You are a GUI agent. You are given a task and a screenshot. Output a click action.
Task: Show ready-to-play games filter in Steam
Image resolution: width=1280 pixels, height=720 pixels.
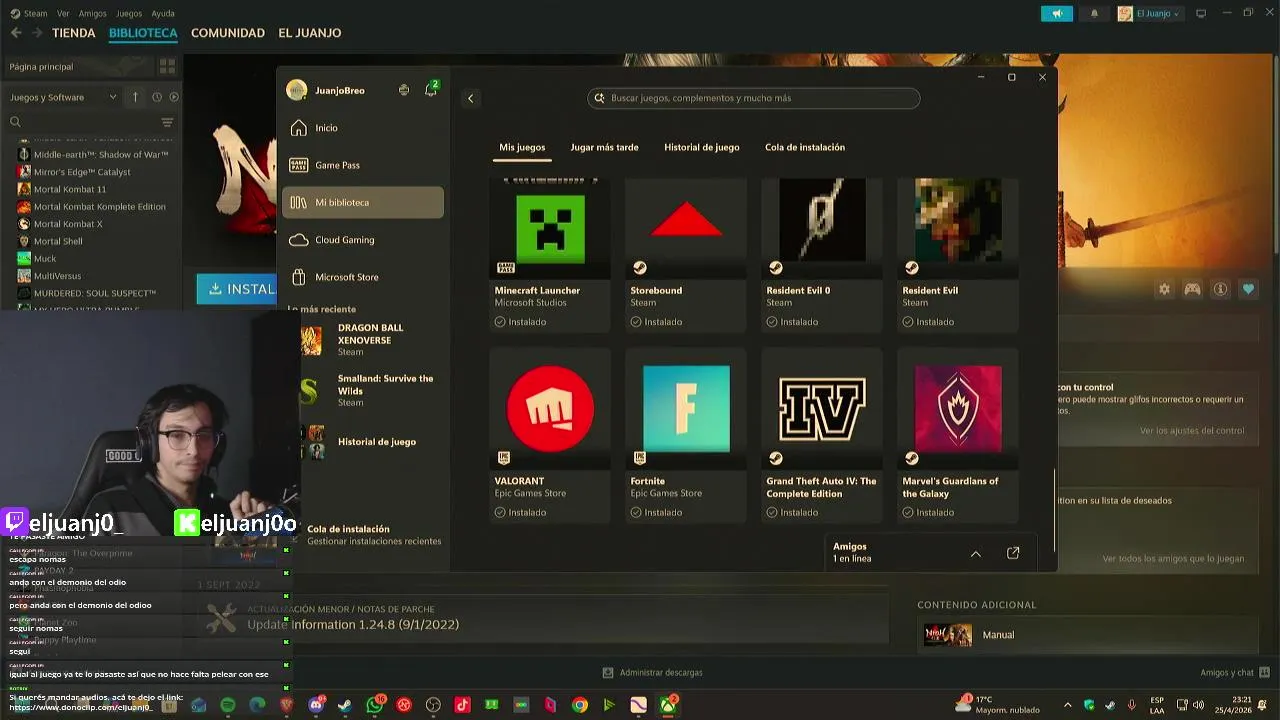174,97
